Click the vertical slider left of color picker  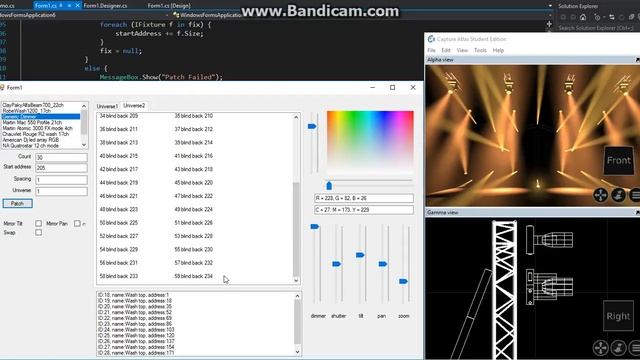[312, 127]
